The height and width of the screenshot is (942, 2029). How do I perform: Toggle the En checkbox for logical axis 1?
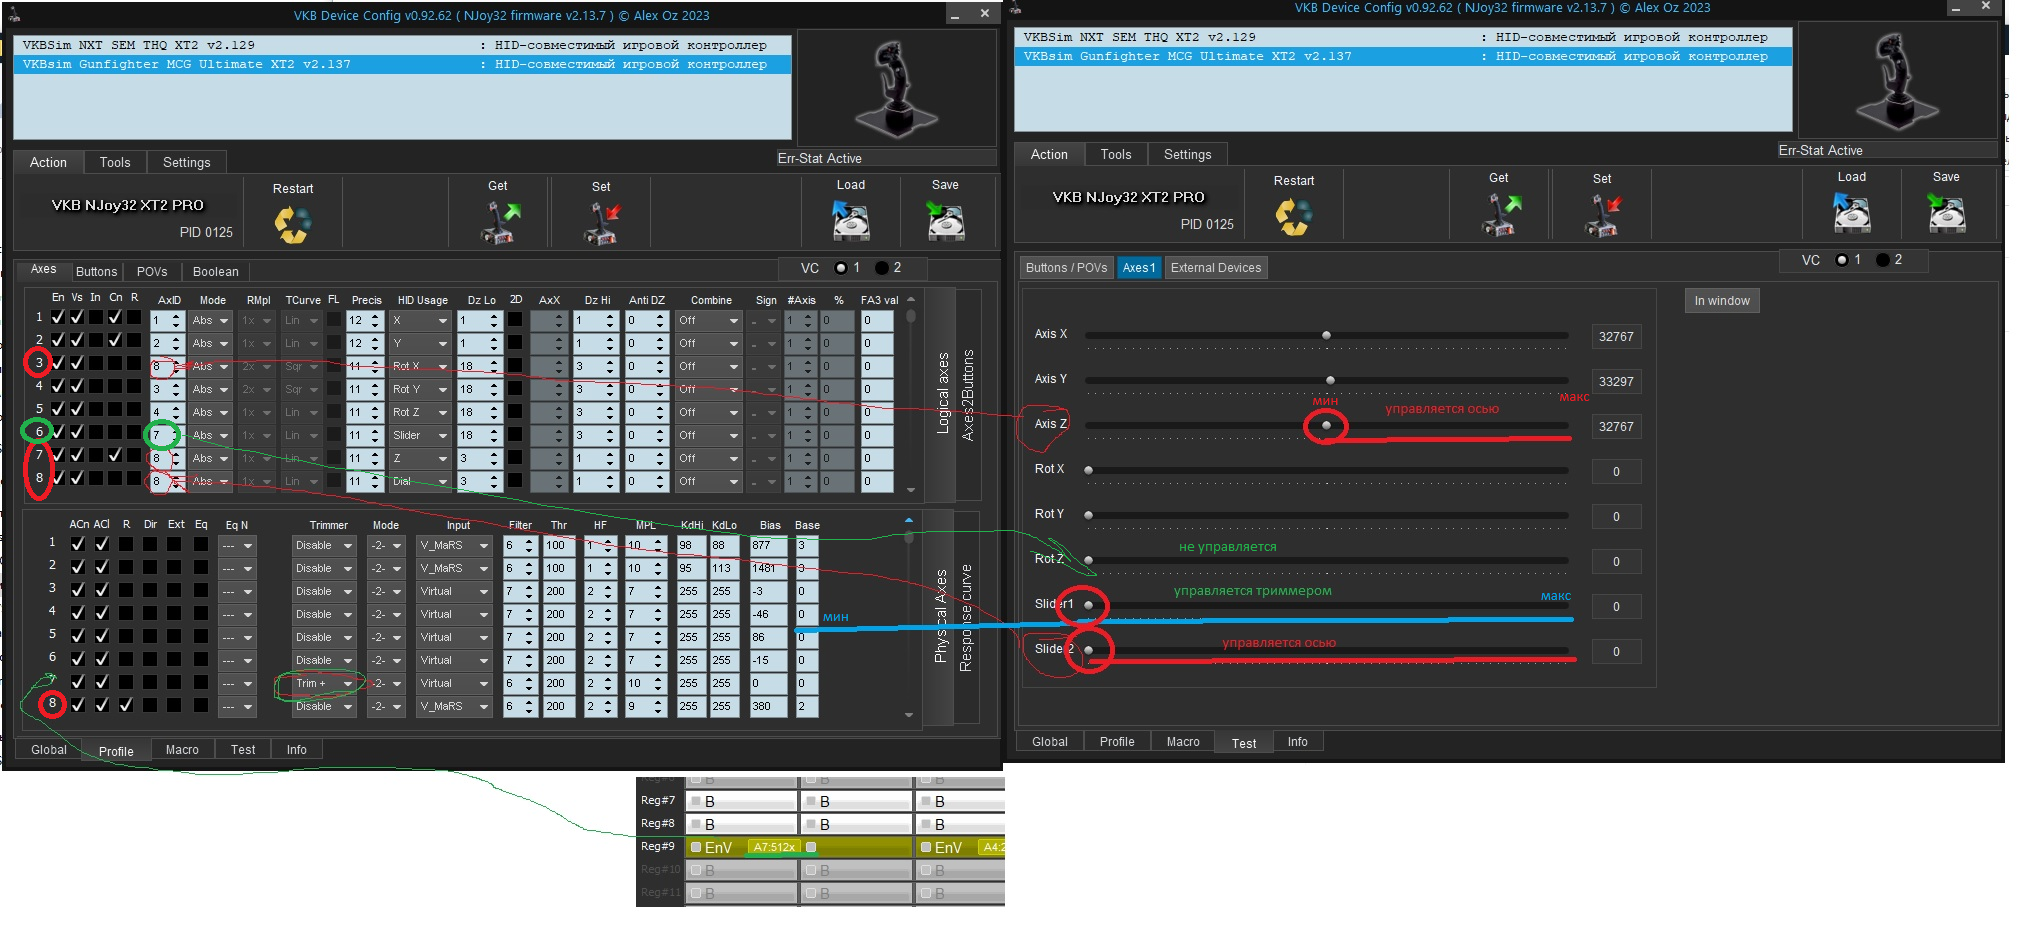click(x=58, y=317)
